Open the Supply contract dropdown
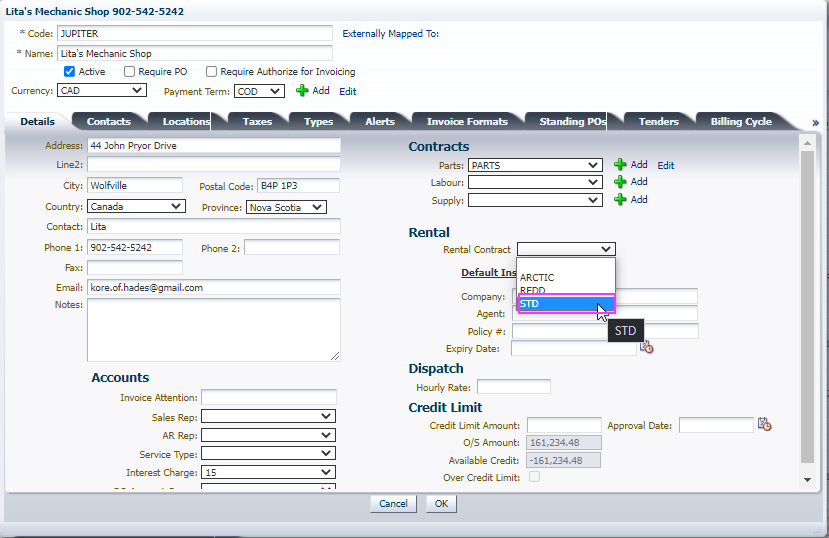 (535, 200)
